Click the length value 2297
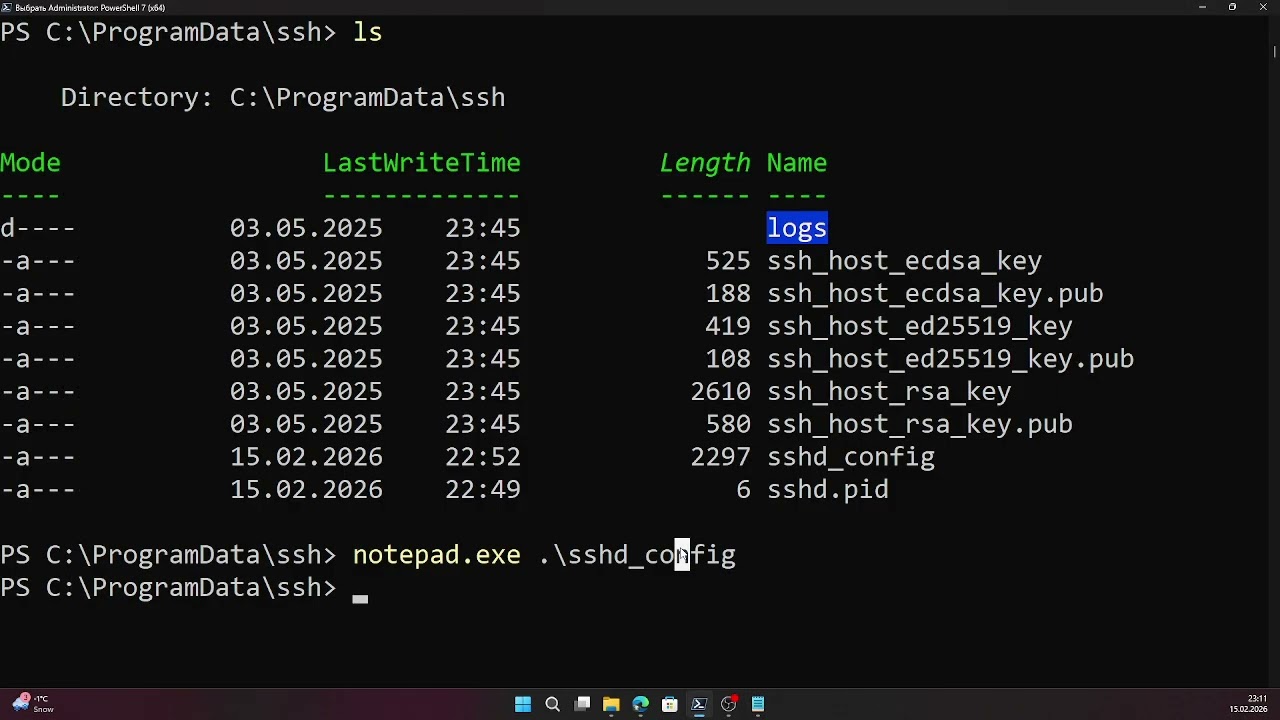 coord(720,457)
